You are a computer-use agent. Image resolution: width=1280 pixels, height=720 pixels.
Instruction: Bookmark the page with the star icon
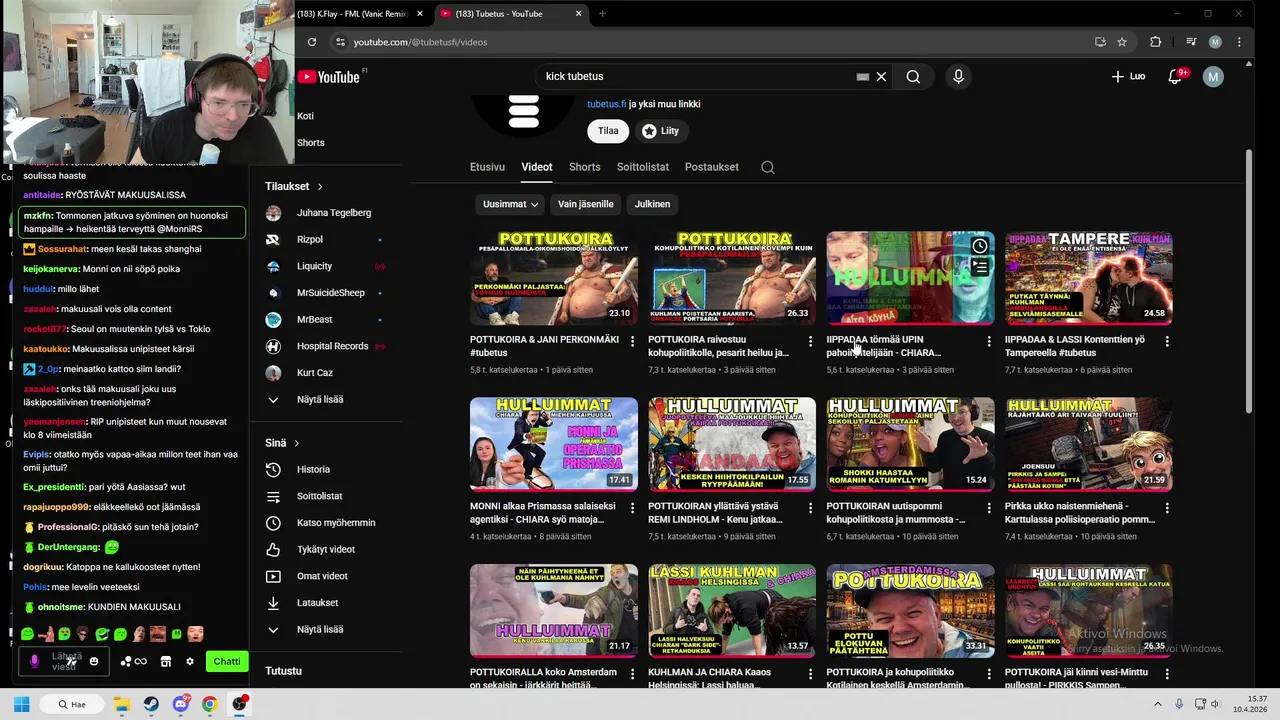pyautogui.click(x=1122, y=42)
